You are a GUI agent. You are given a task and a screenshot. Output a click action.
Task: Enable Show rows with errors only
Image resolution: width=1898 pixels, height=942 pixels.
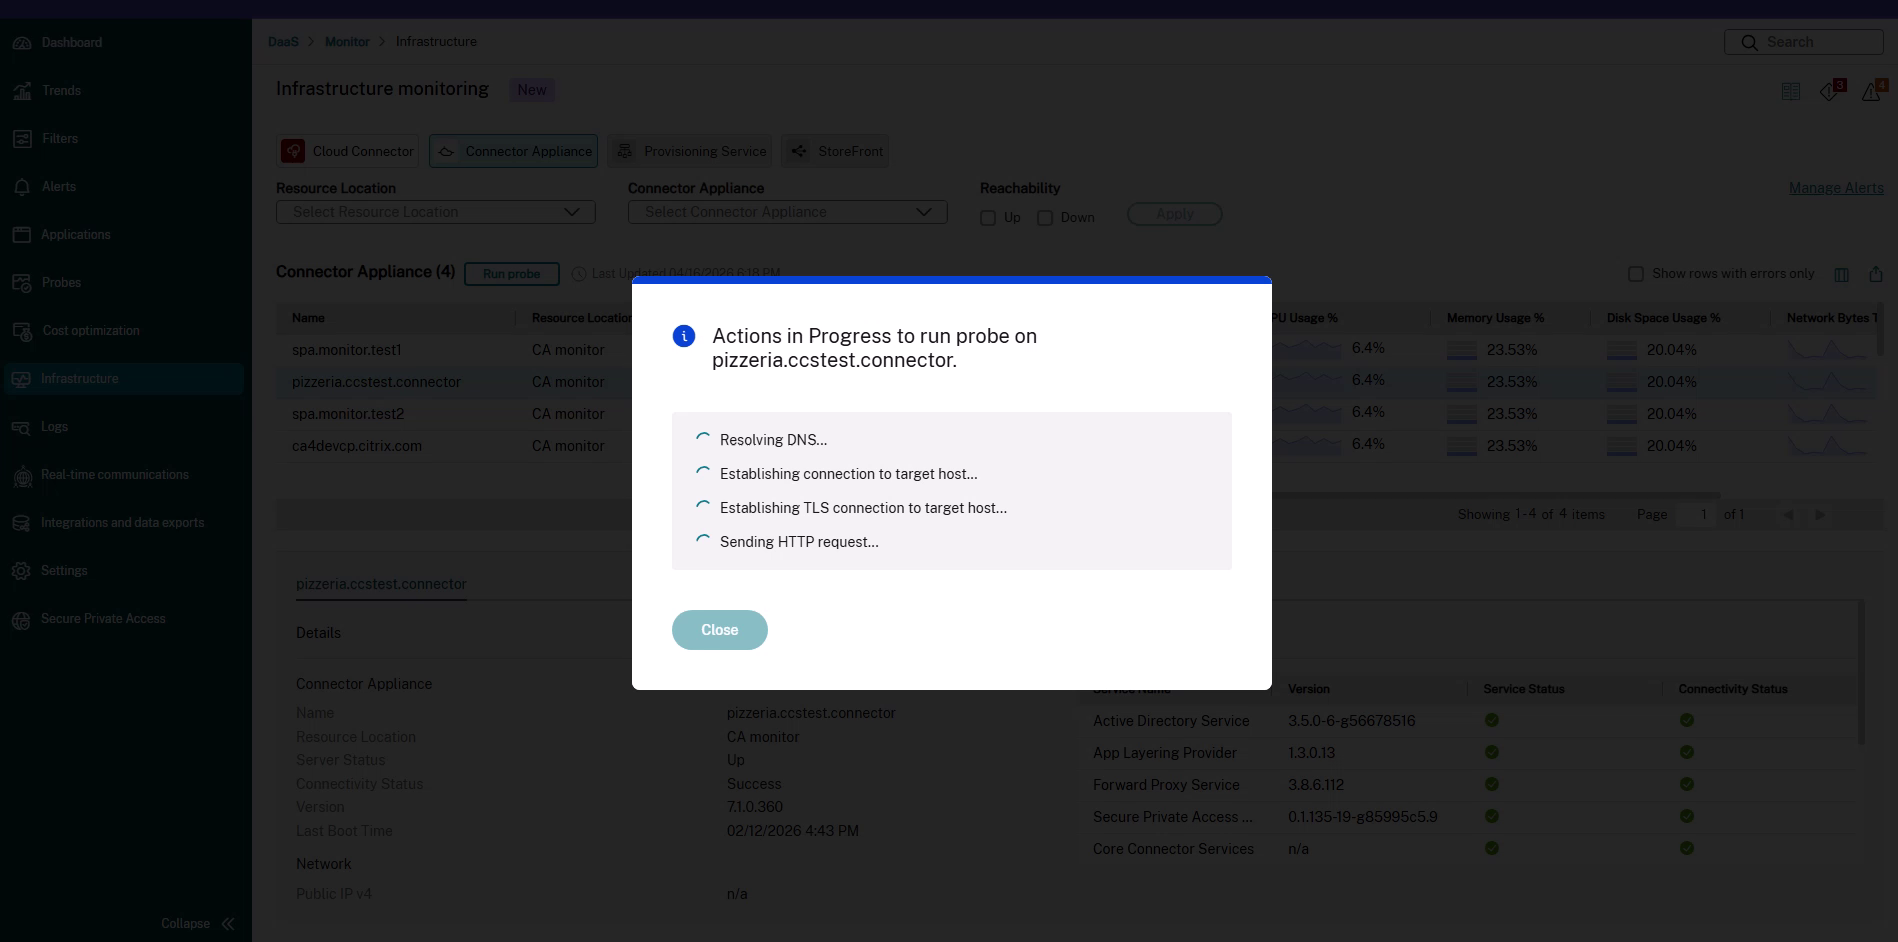(1636, 274)
